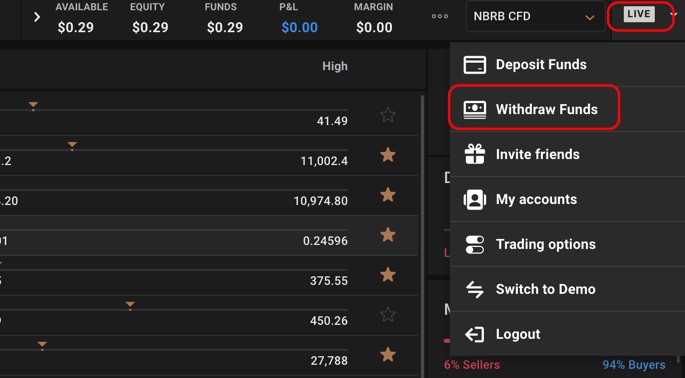Favorite the row with high 41.49
The image size is (685, 378).
click(388, 115)
